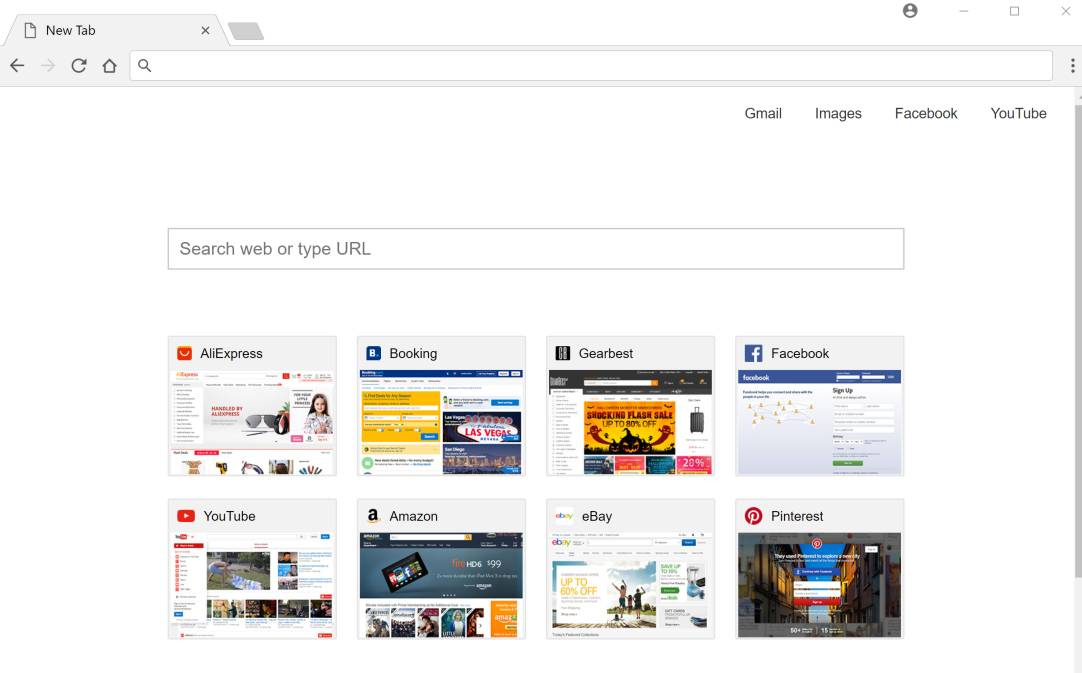
Task: Reload the page with refresh icon
Action: click(79, 66)
